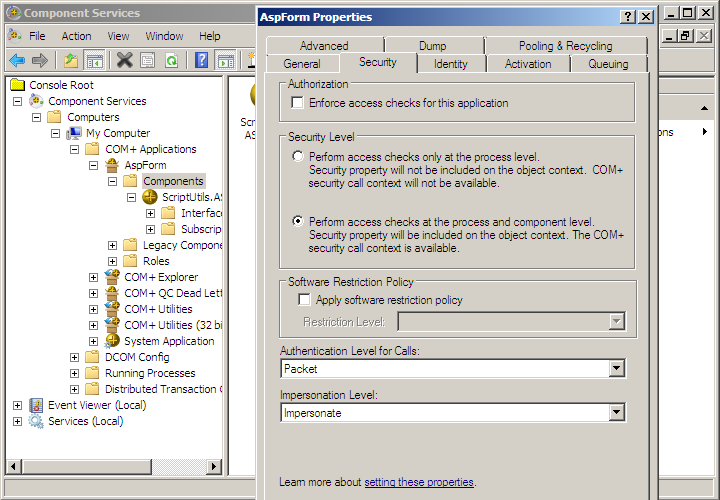Image resolution: width=720 pixels, height=500 pixels.
Task: Check Apply software restriction policy
Action: 304,299
